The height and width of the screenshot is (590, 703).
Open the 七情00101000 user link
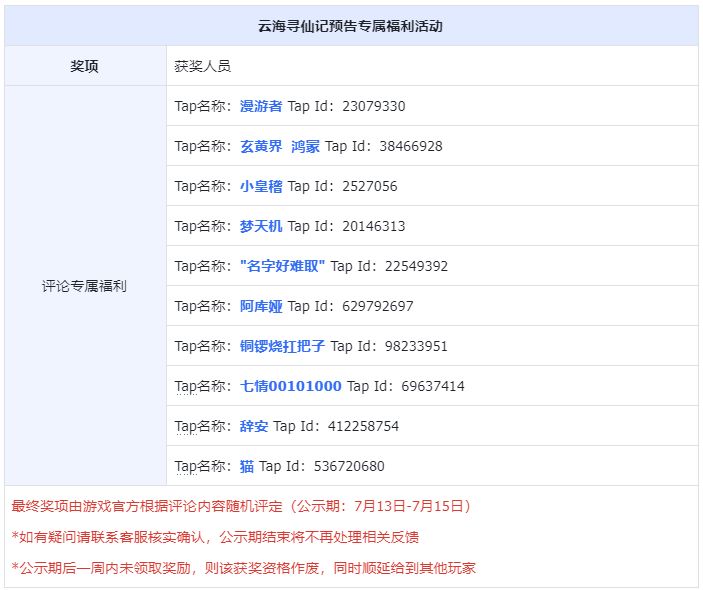pyautogui.click(x=291, y=386)
